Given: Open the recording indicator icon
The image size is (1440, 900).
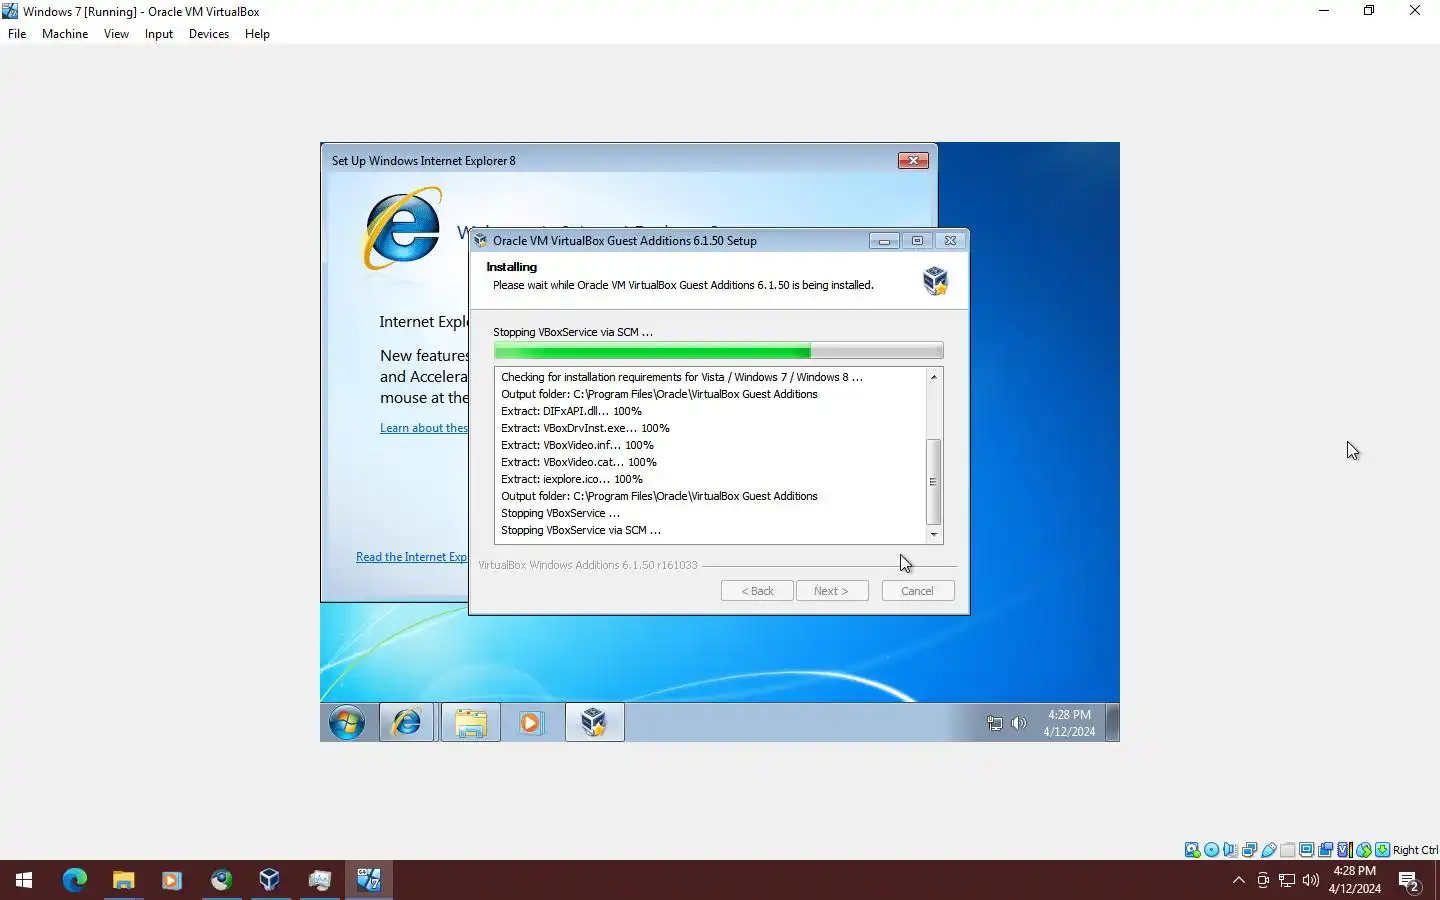Looking at the screenshot, I should [1325, 850].
